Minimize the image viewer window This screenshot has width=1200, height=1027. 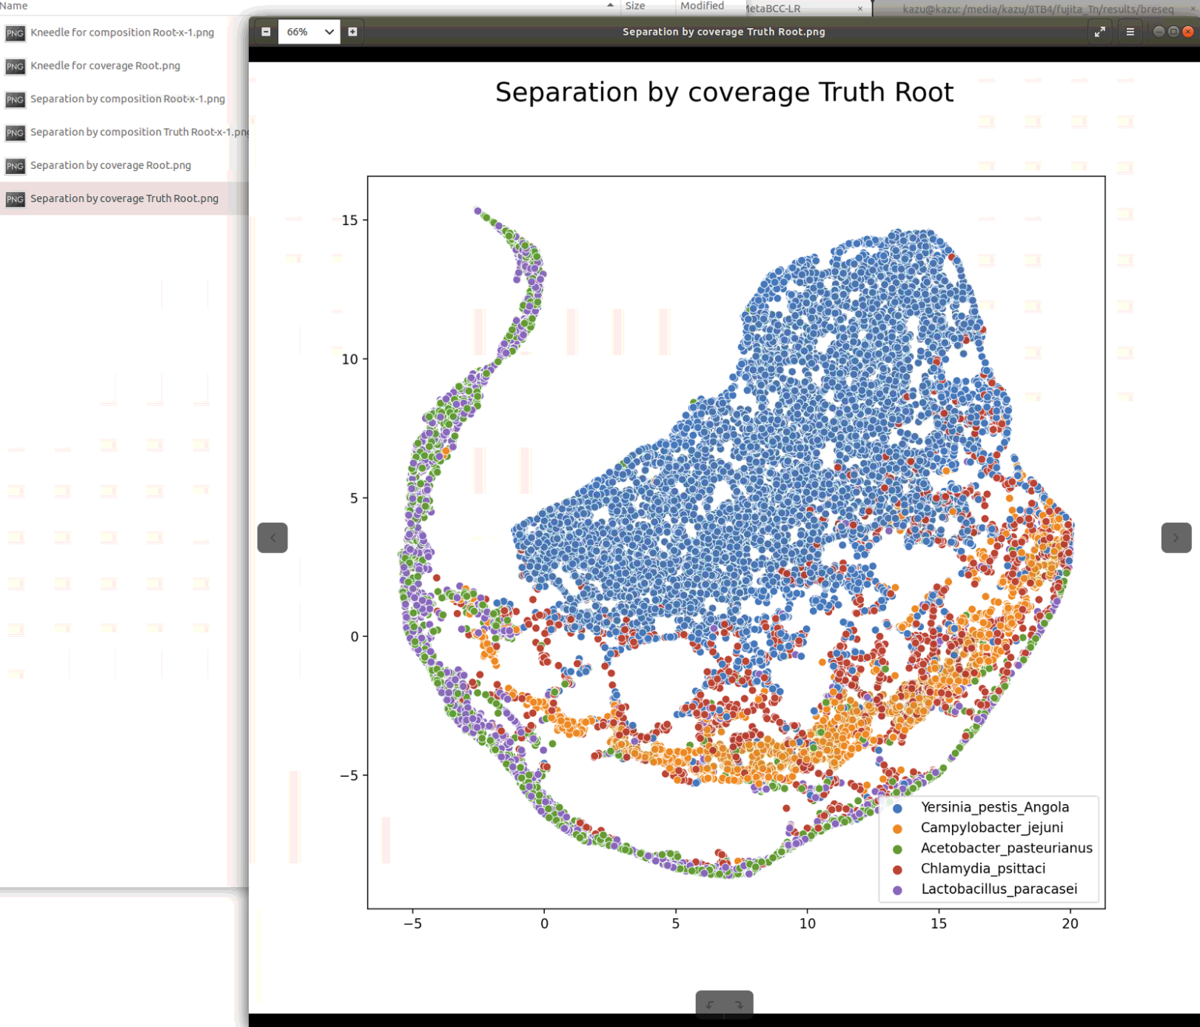click(1159, 32)
